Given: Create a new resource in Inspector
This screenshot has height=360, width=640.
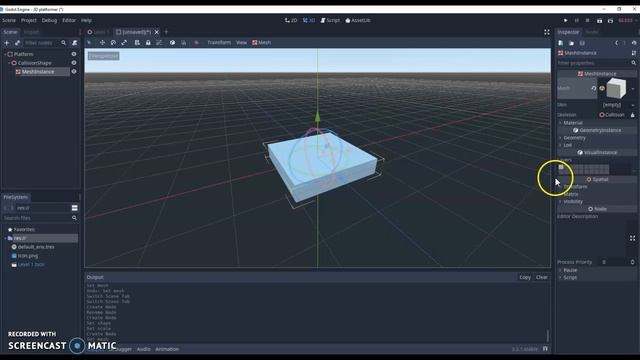Looking at the screenshot, I should click(x=561, y=43).
